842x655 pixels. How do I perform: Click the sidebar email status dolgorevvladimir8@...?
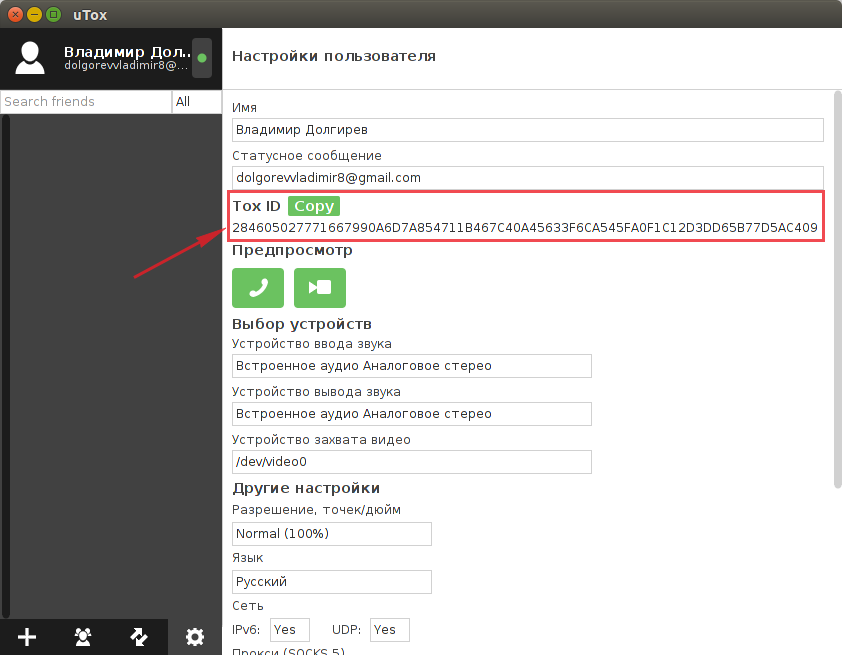click(126, 66)
